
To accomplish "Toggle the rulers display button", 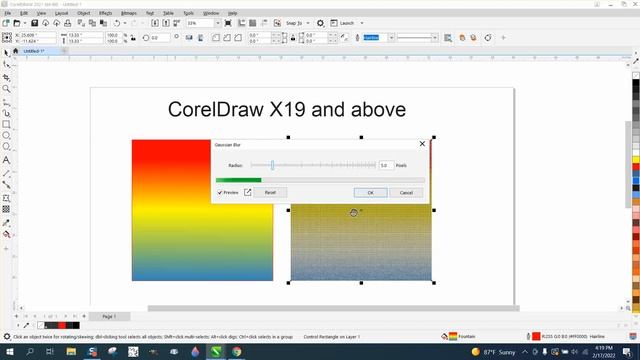I will 242,23.
